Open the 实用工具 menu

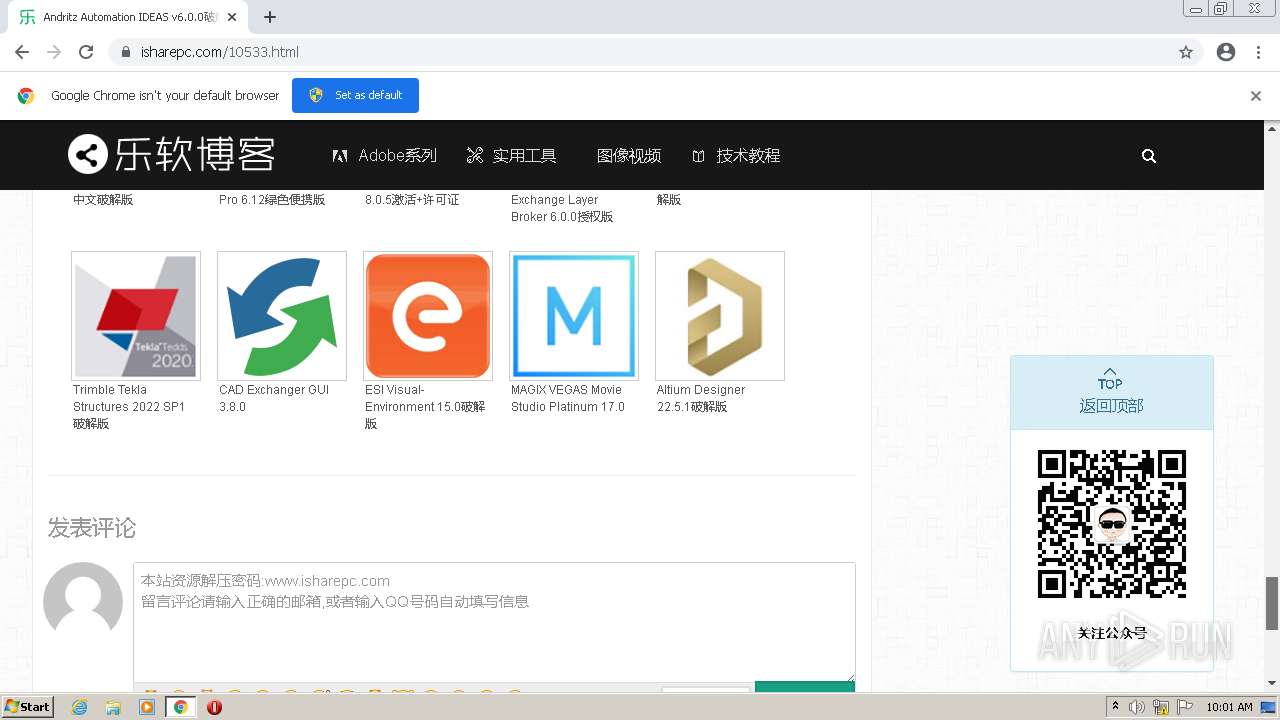click(511, 156)
